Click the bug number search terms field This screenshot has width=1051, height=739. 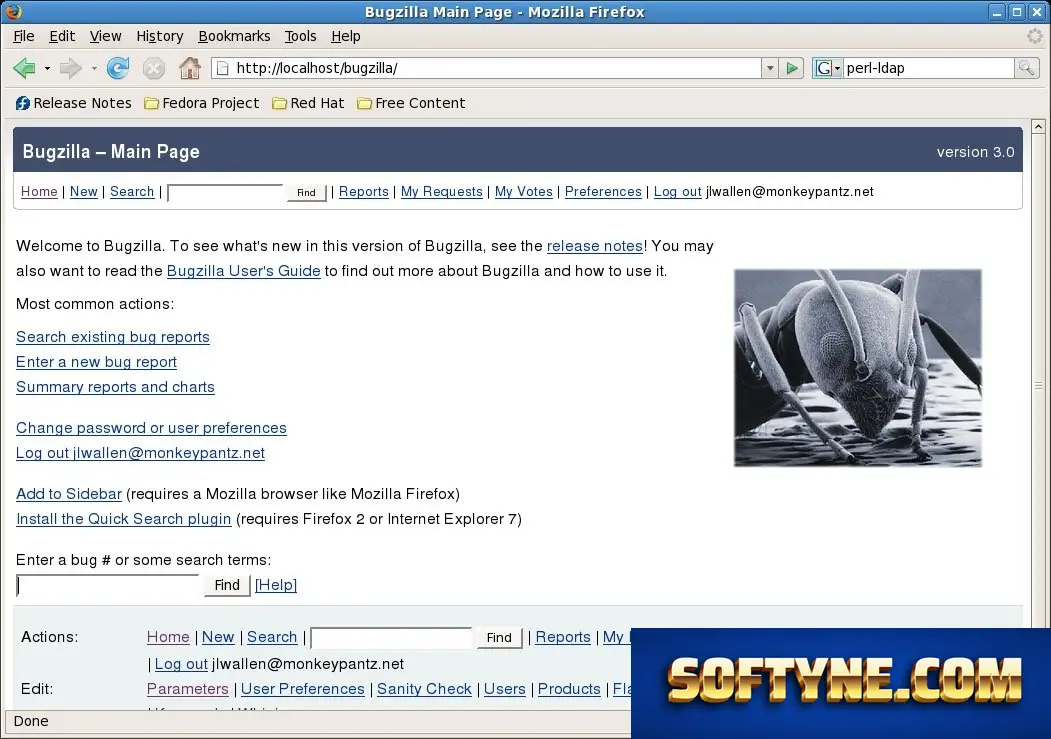tap(108, 585)
